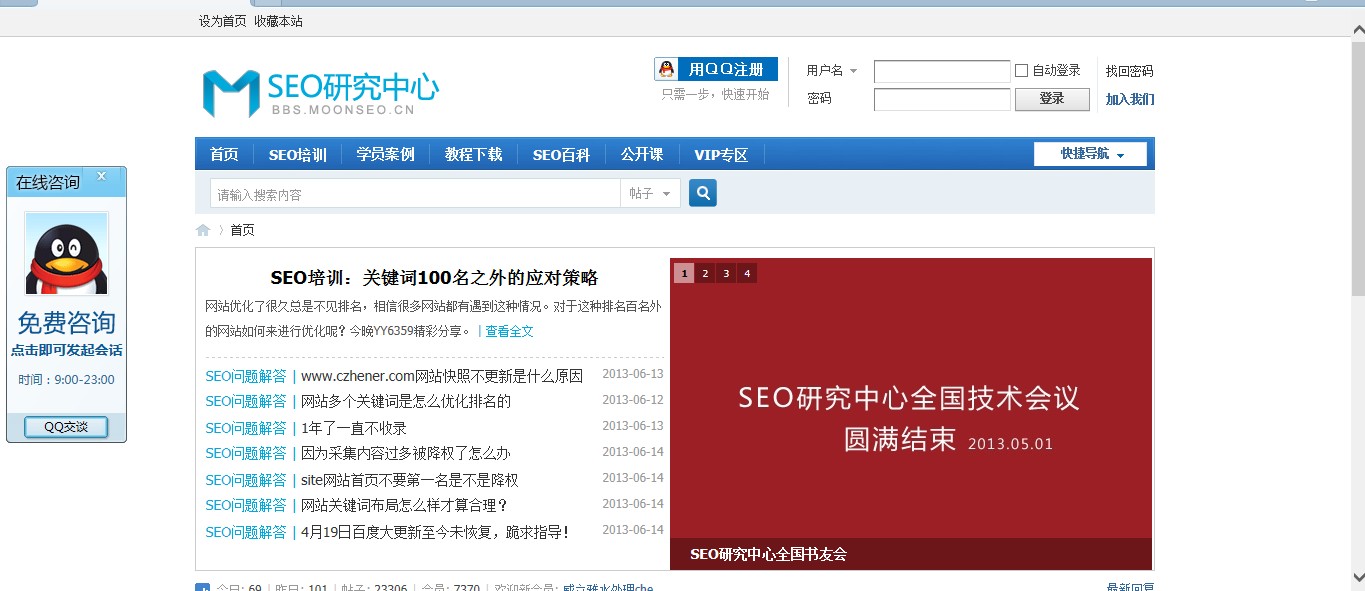Close the 在线咨询 floating panel

pyautogui.click(x=101, y=177)
